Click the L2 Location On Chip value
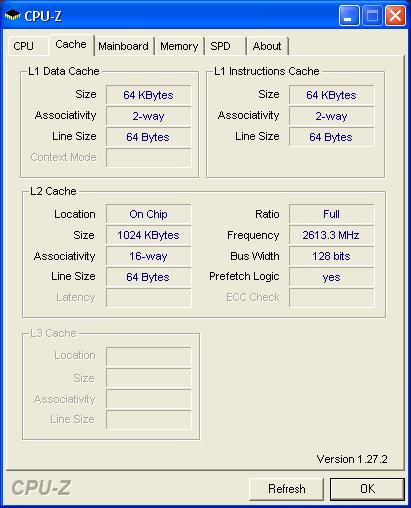This screenshot has height=508, width=411. coord(148,214)
